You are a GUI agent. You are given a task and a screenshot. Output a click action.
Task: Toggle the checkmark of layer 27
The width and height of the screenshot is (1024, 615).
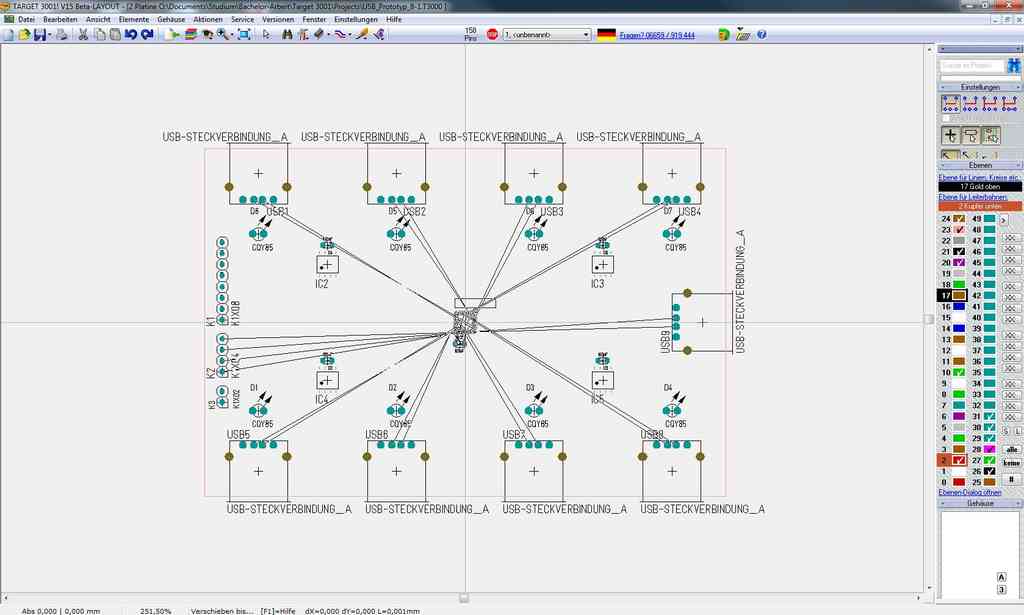click(x=989, y=460)
